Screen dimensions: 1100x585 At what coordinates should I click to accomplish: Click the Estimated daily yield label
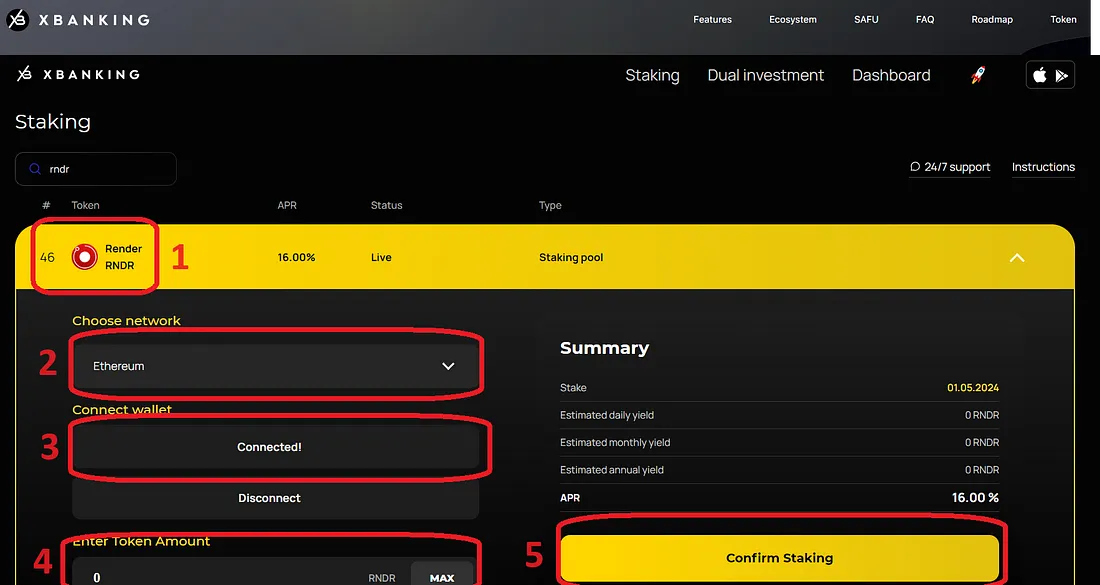[x=607, y=415]
